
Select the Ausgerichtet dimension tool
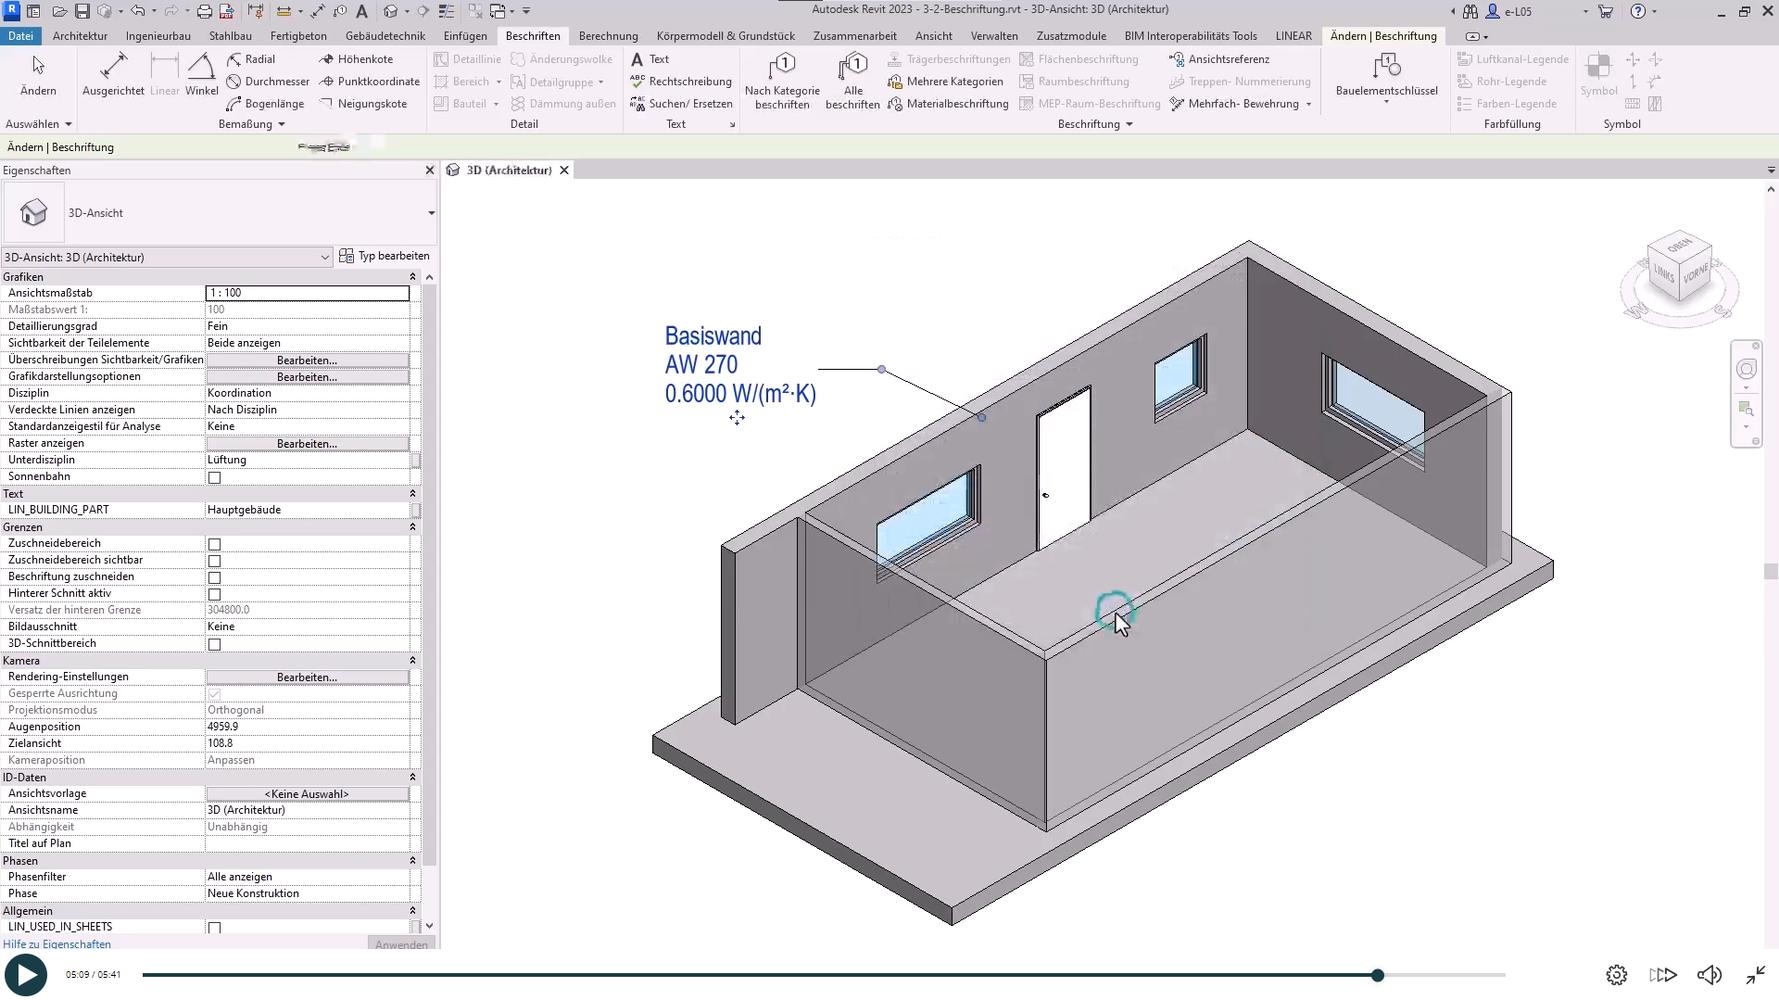(113, 74)
